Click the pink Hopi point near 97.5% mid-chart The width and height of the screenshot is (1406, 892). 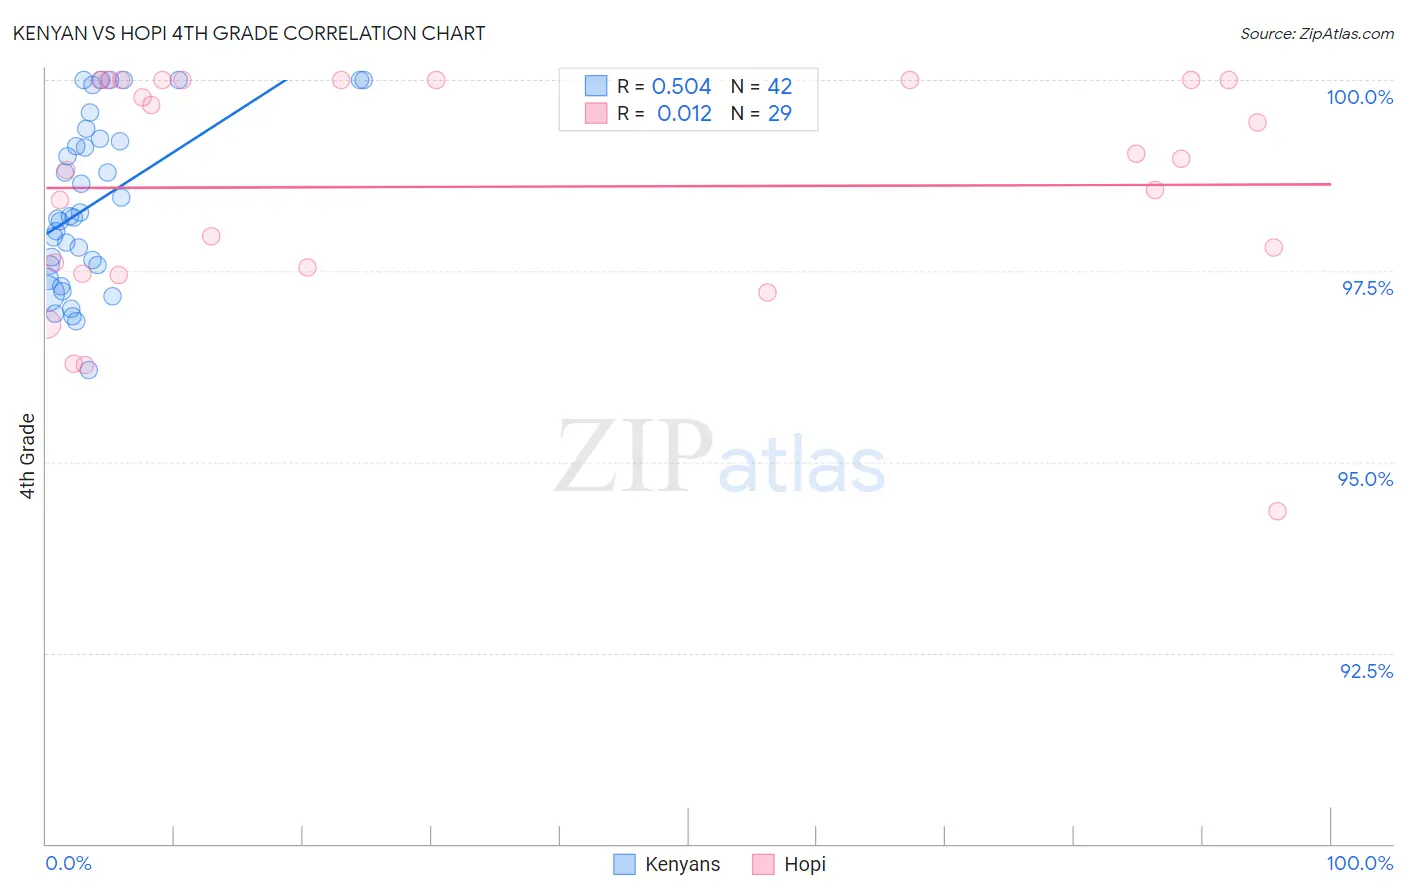click(x=767, y=292)
